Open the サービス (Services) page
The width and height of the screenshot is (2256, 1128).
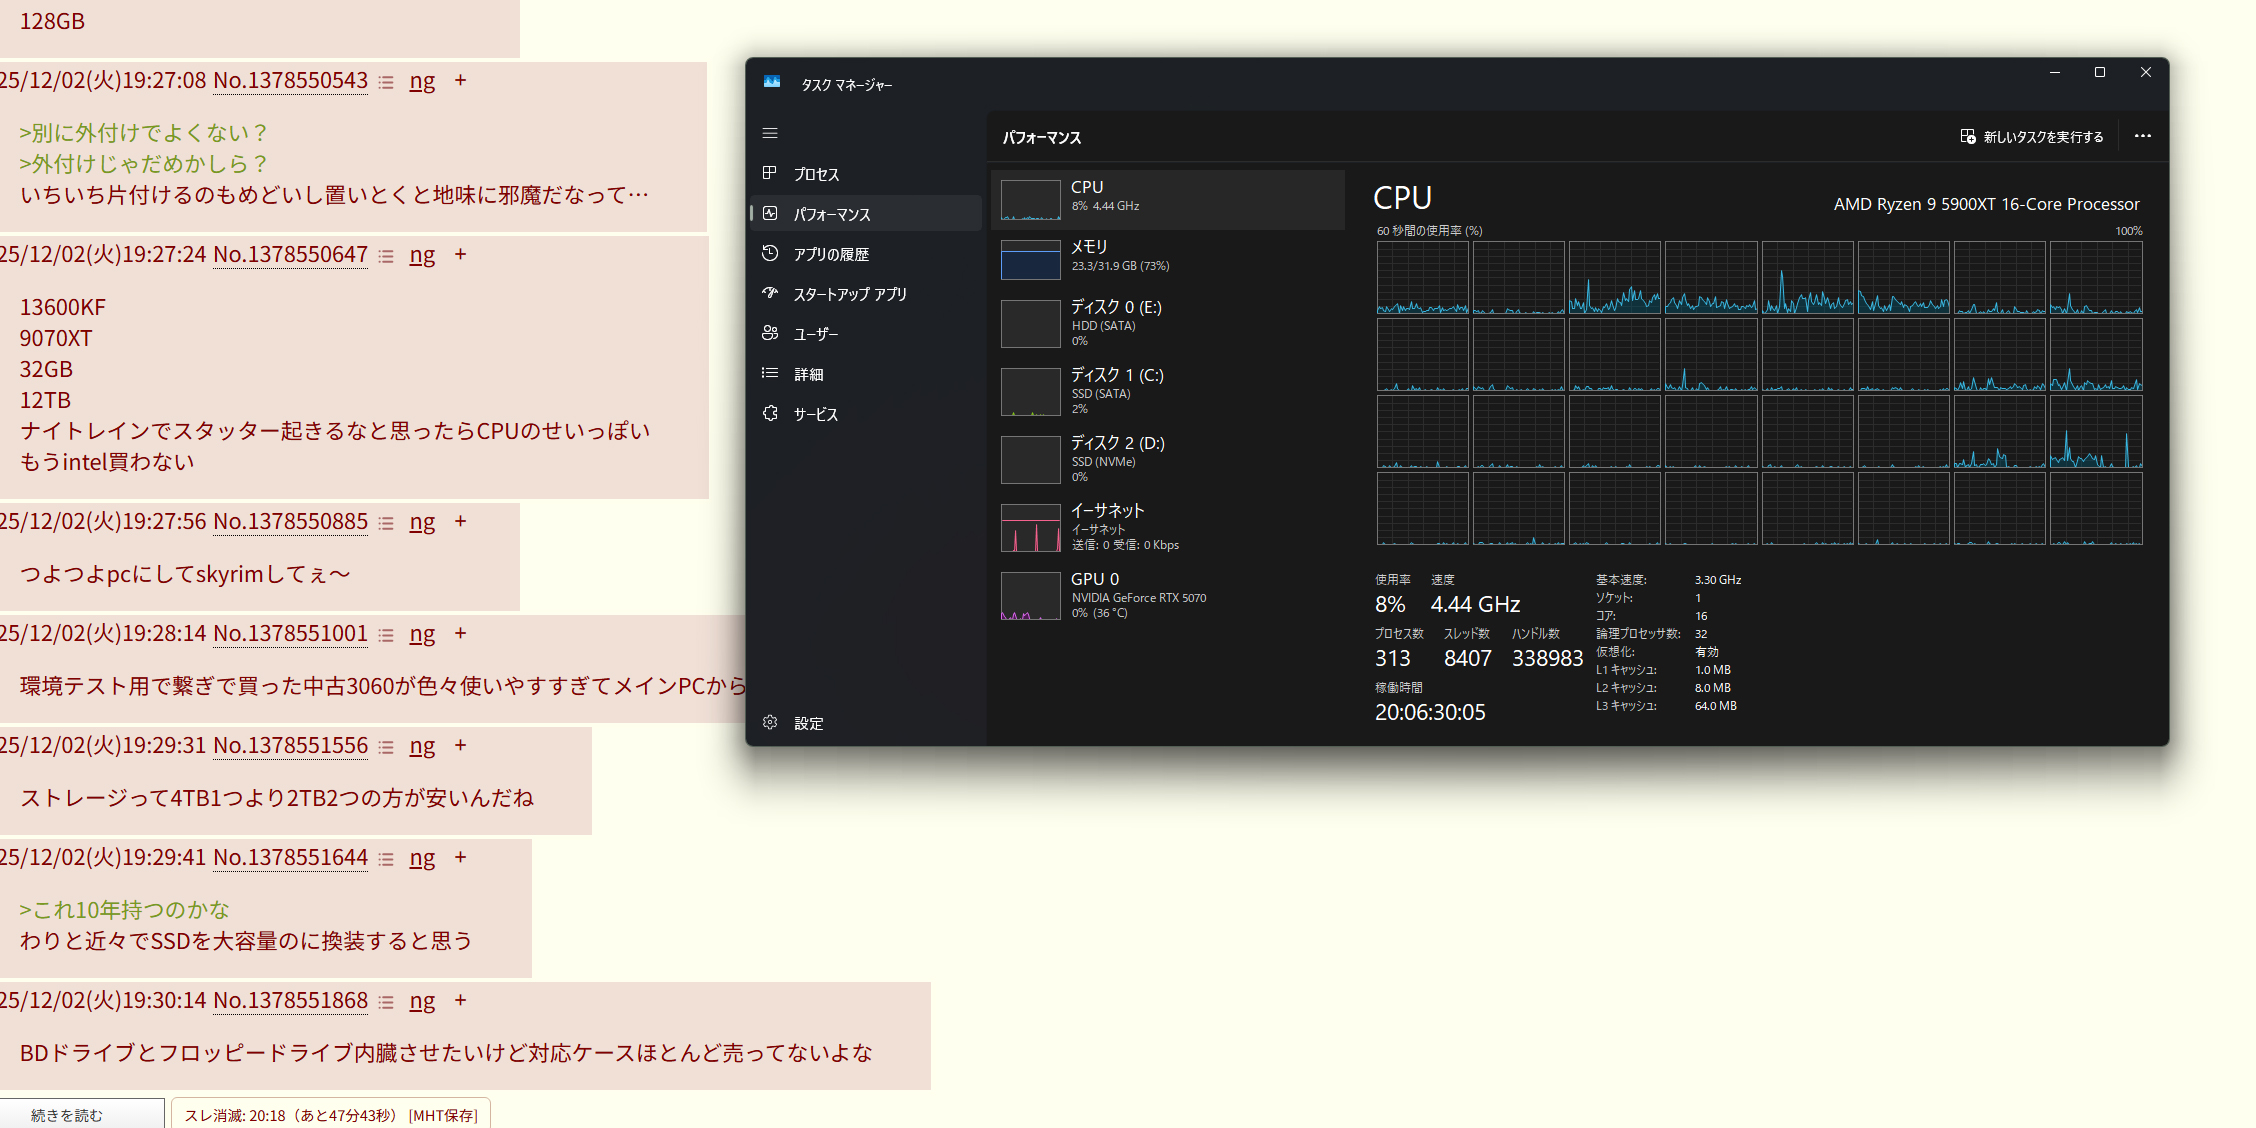pyautogui.click(x=815, y=414)
